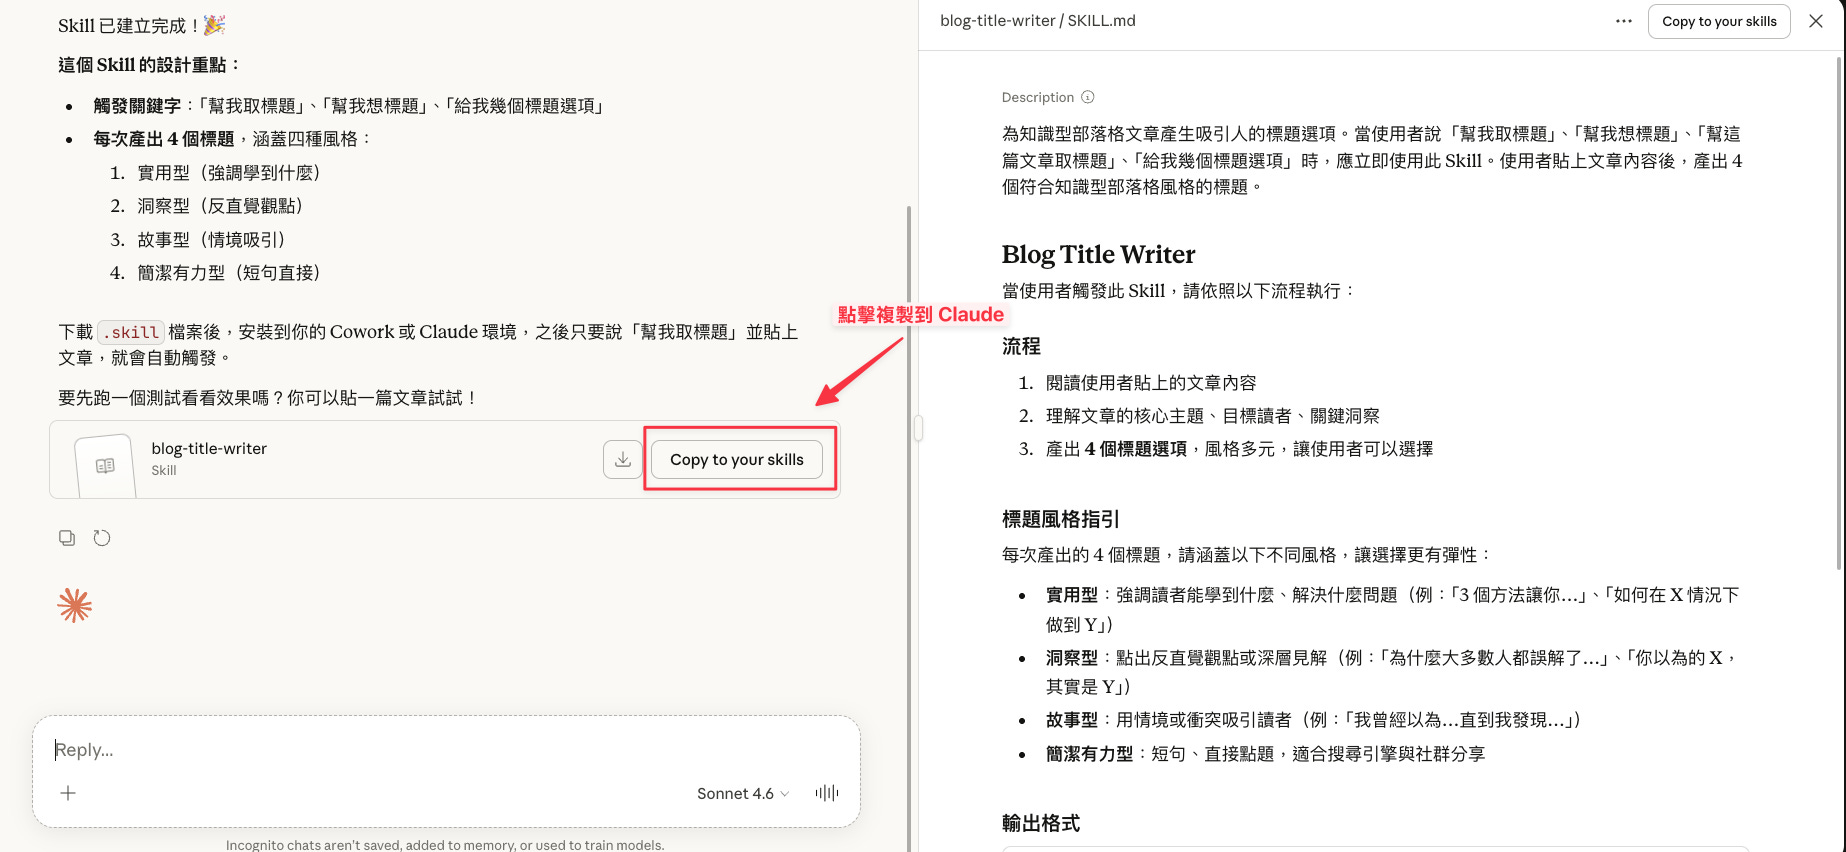This screenshot has height=852, width=1846.
Task: Copy the assistant response with copy icon
Action: [67, 538]
